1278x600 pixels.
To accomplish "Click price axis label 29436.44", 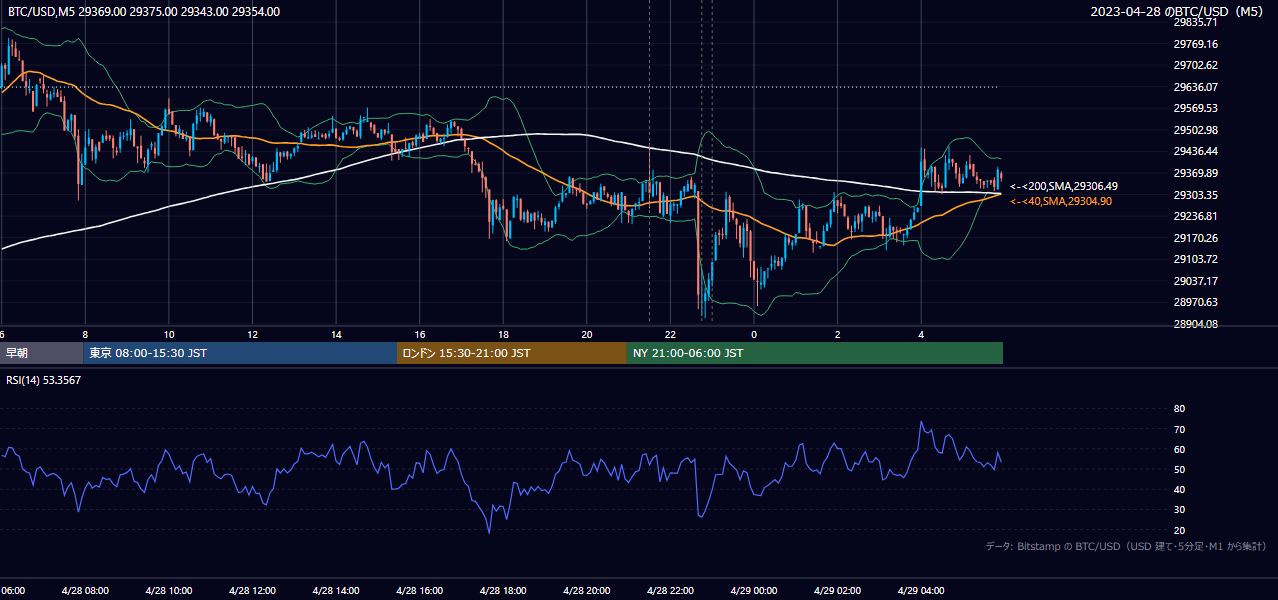I will pos(1196,151).
